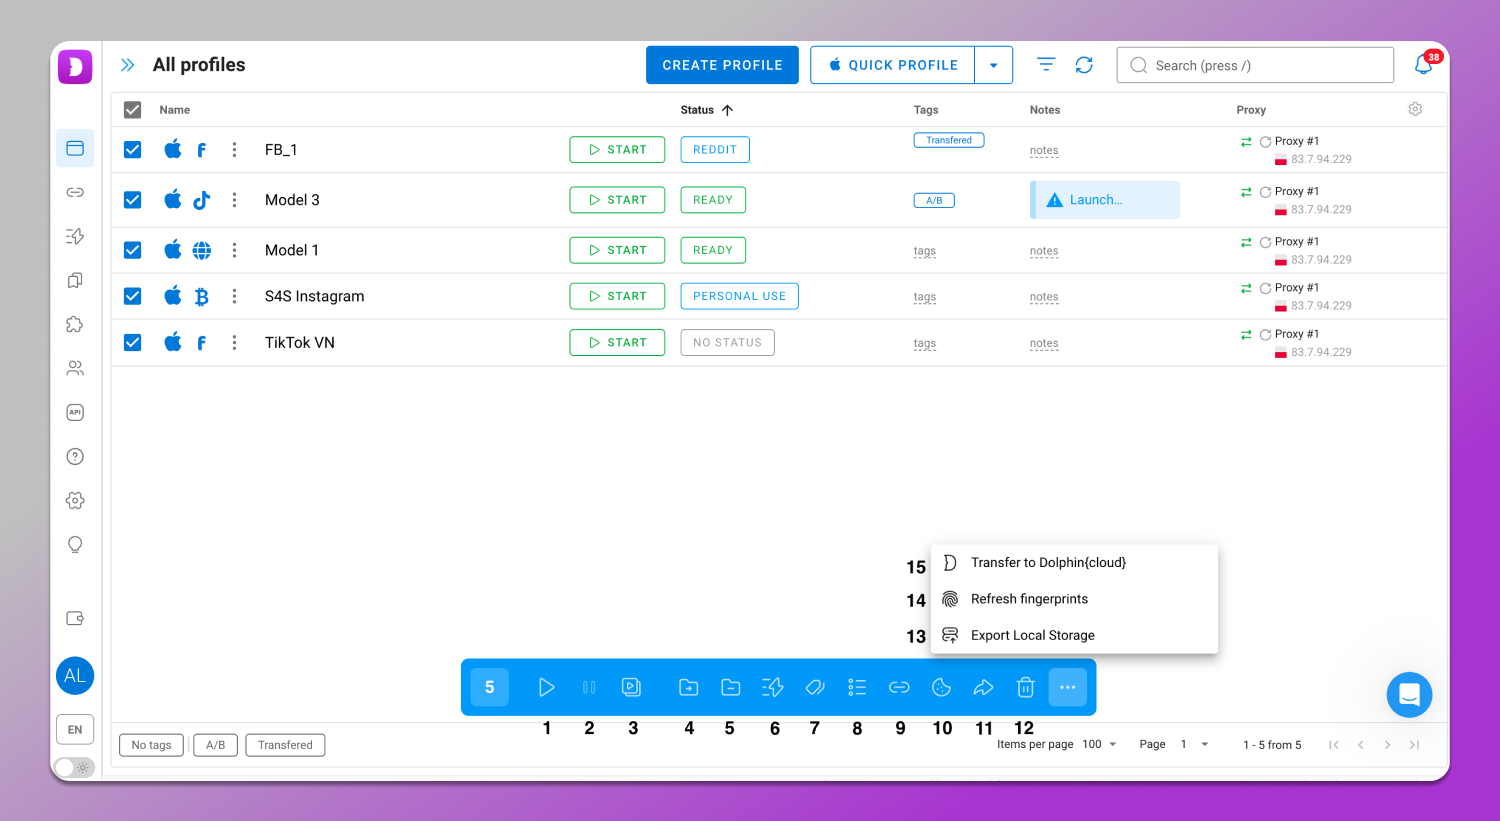Open notifications bell with 38 badge
The image size is (1500, 821).
point(1424,65)
